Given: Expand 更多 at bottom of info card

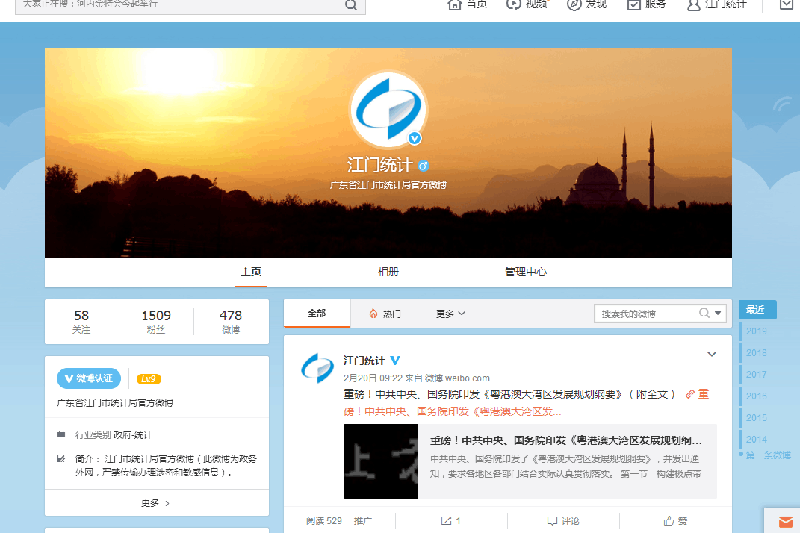Looking at the screenshot, I should [156, 503].
